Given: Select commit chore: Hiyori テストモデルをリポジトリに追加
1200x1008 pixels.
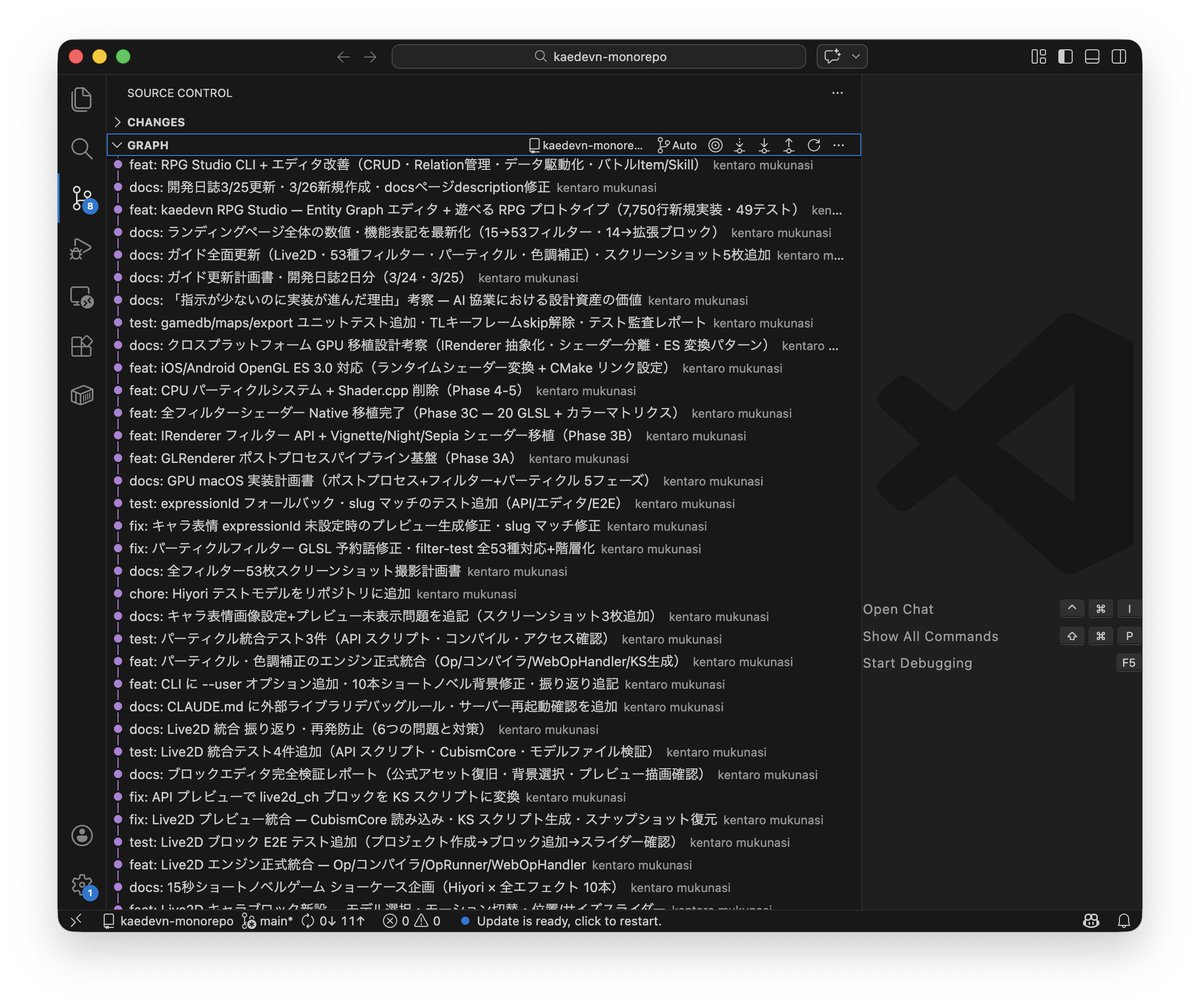Looking at the screenshot, I should click(484, 594).
